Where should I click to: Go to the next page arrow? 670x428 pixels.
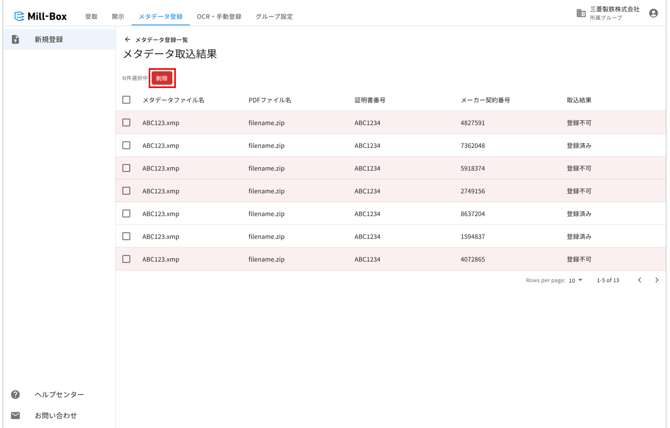657,280
